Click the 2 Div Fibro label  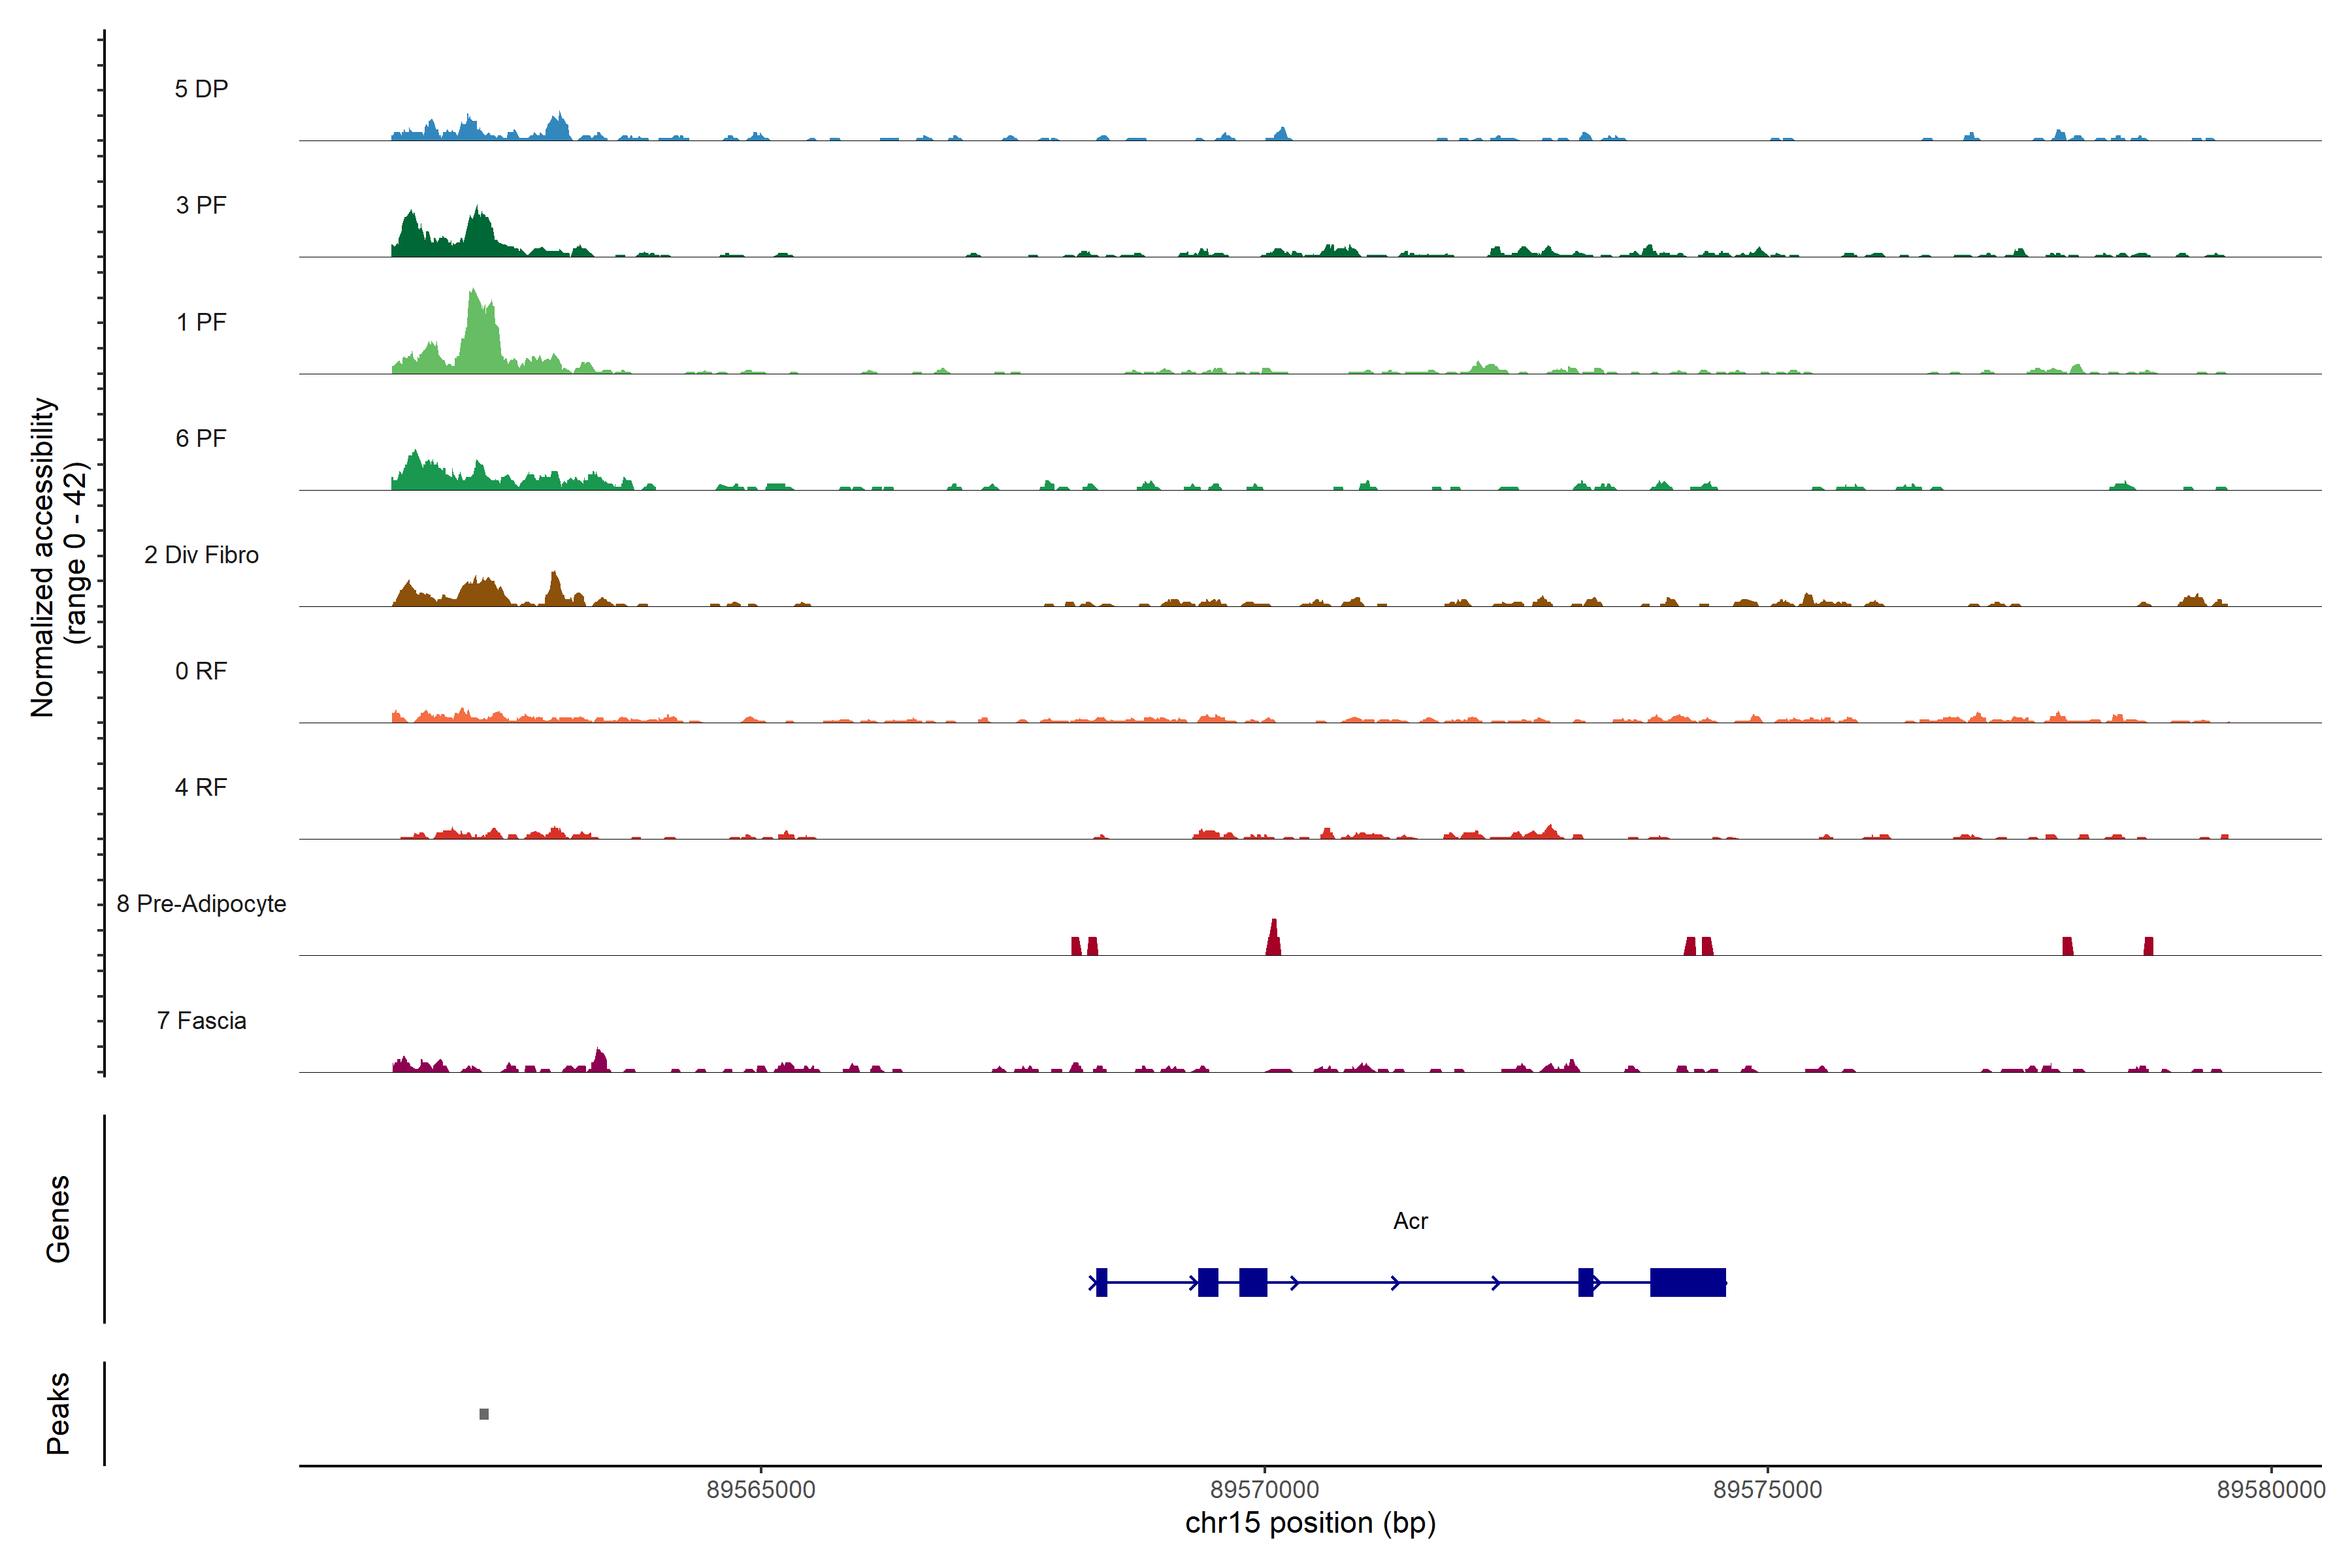click(x=201, y=555)
